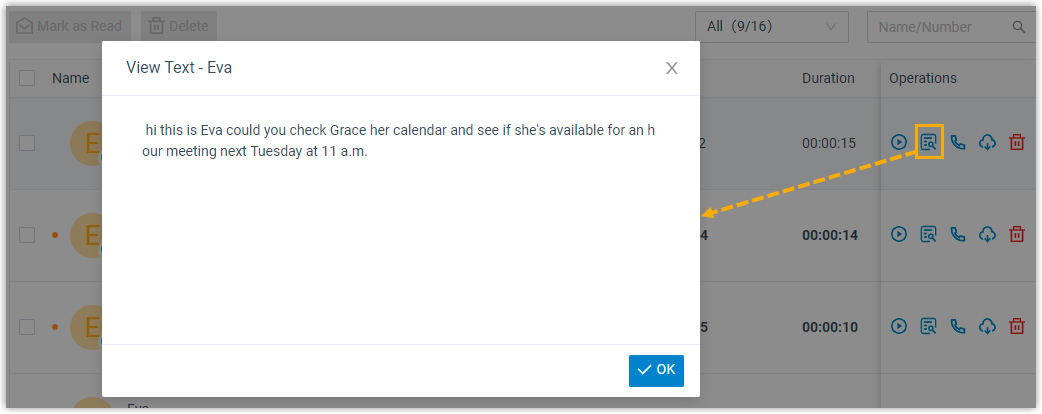Click the Name/Number search field
The image size is (1042, 414).
(938, 27)
